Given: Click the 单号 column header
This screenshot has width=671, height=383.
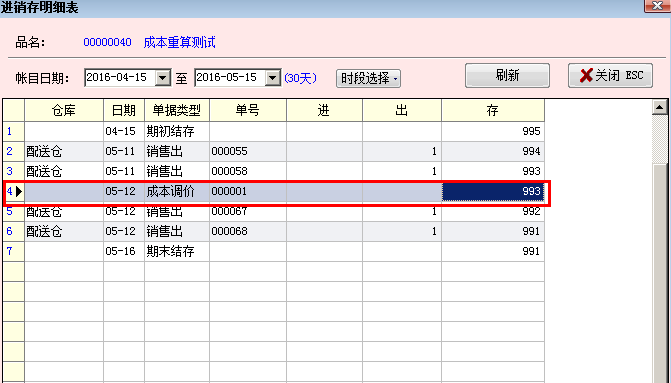Looking at the screenshot, I should 248,110.
